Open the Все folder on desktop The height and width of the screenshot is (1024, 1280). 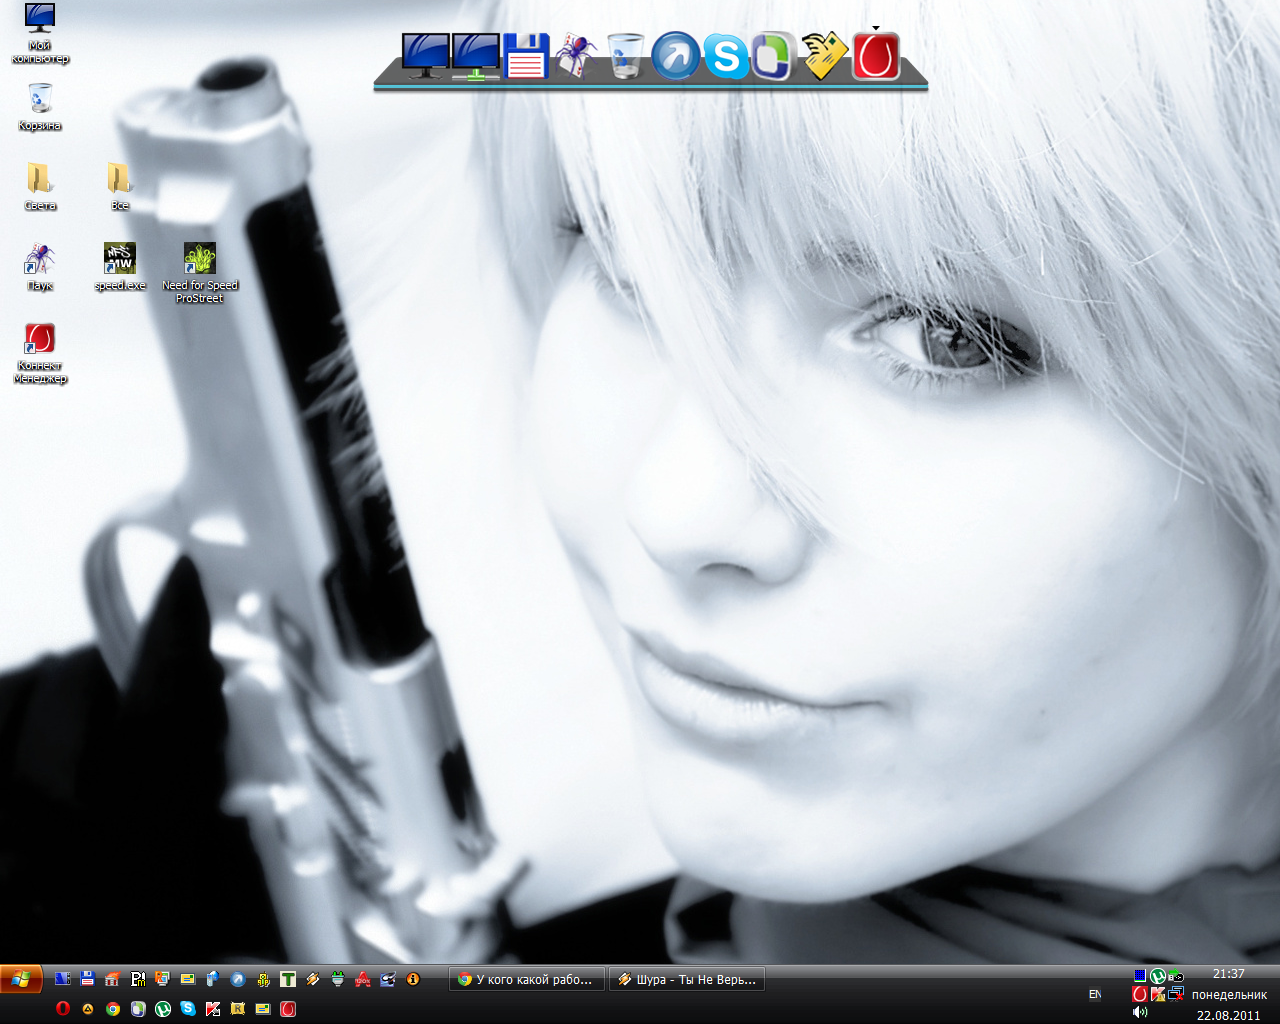pos(119,180)
